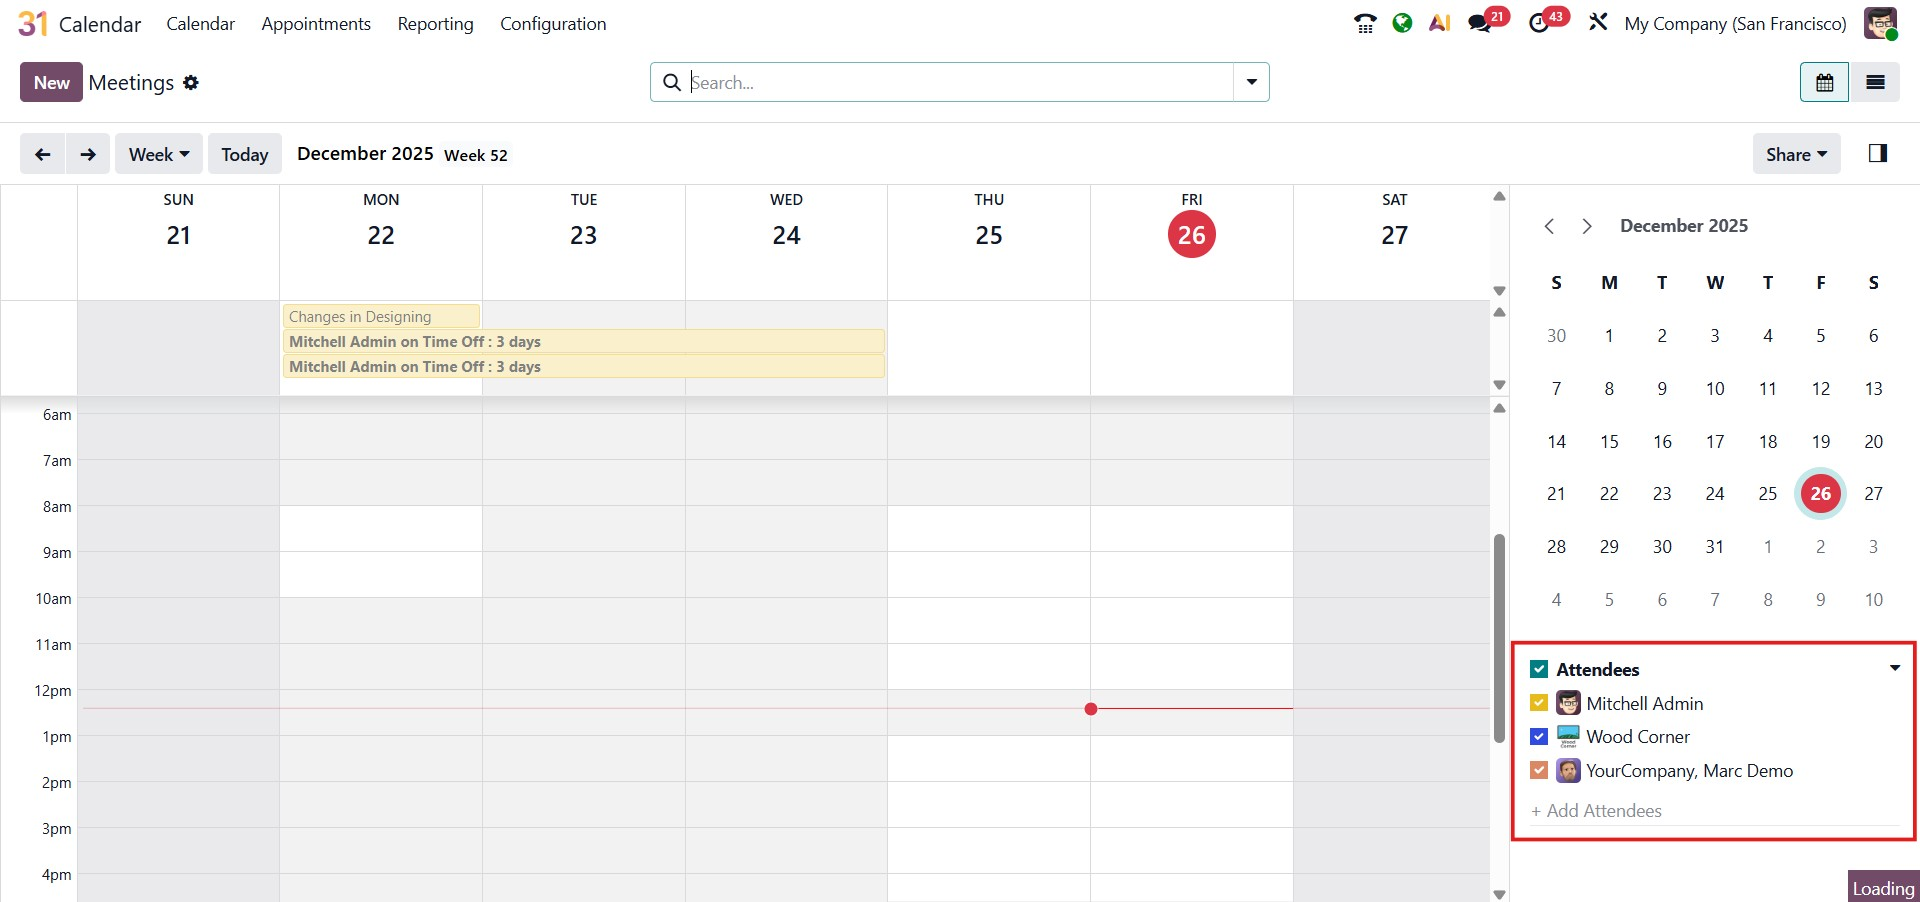The height and width of the screenshot is (902, 1920).
Task: Open the Reporting menu
Action: pos(435,24)
